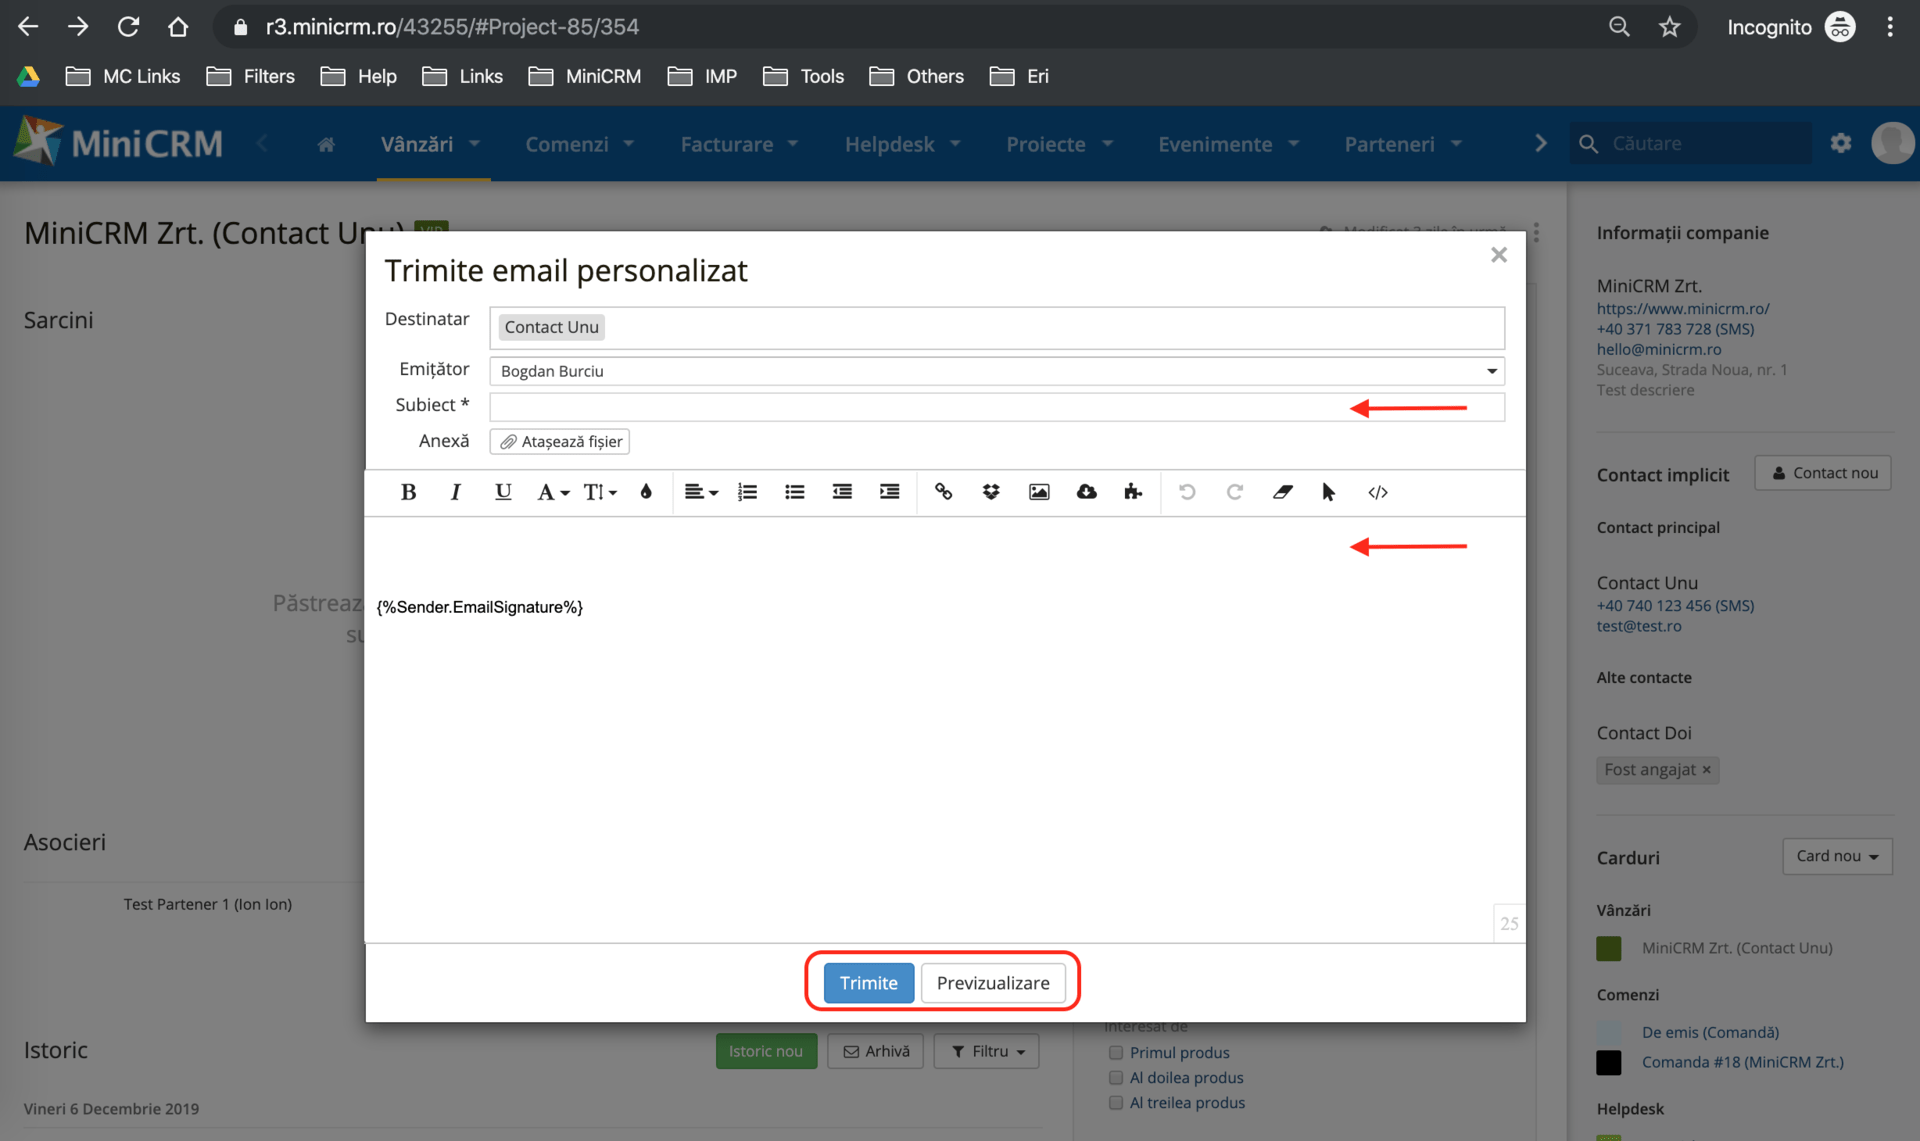Redo edit in editor
The height and width of the screenshot is (1141, 1920).
tap(1235, 492)
